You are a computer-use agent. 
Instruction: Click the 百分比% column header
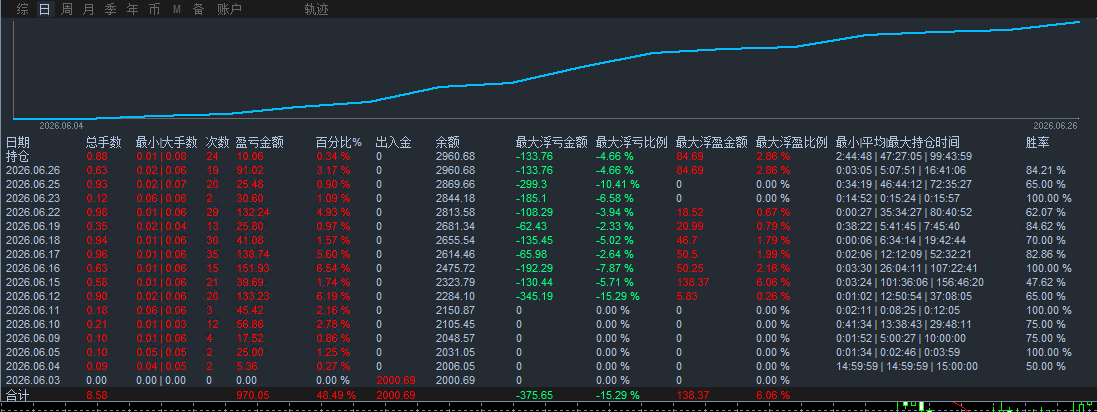(339, 143)
